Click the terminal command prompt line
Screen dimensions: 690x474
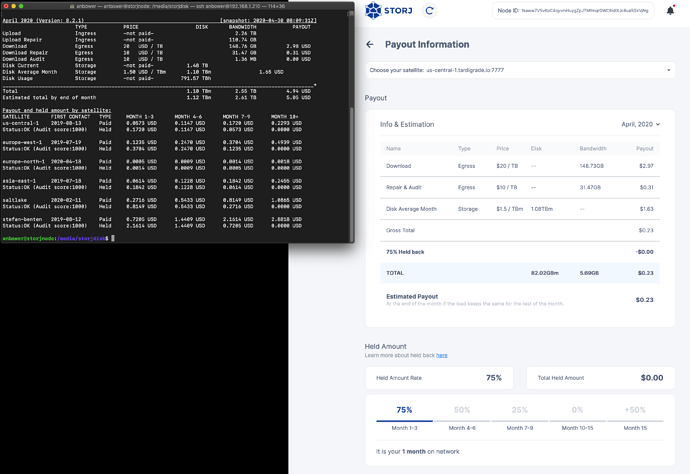59,239
